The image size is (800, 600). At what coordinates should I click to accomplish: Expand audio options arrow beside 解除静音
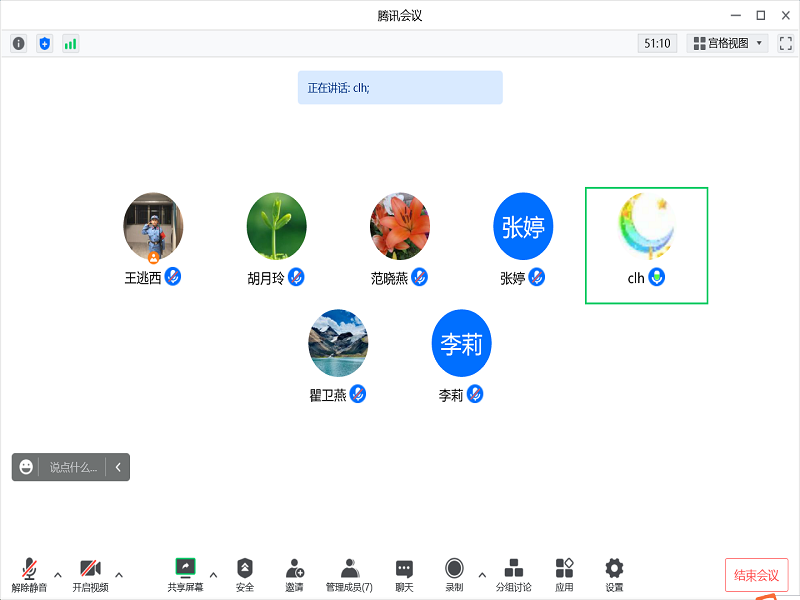pyautogui.click(x=57, y=574)
